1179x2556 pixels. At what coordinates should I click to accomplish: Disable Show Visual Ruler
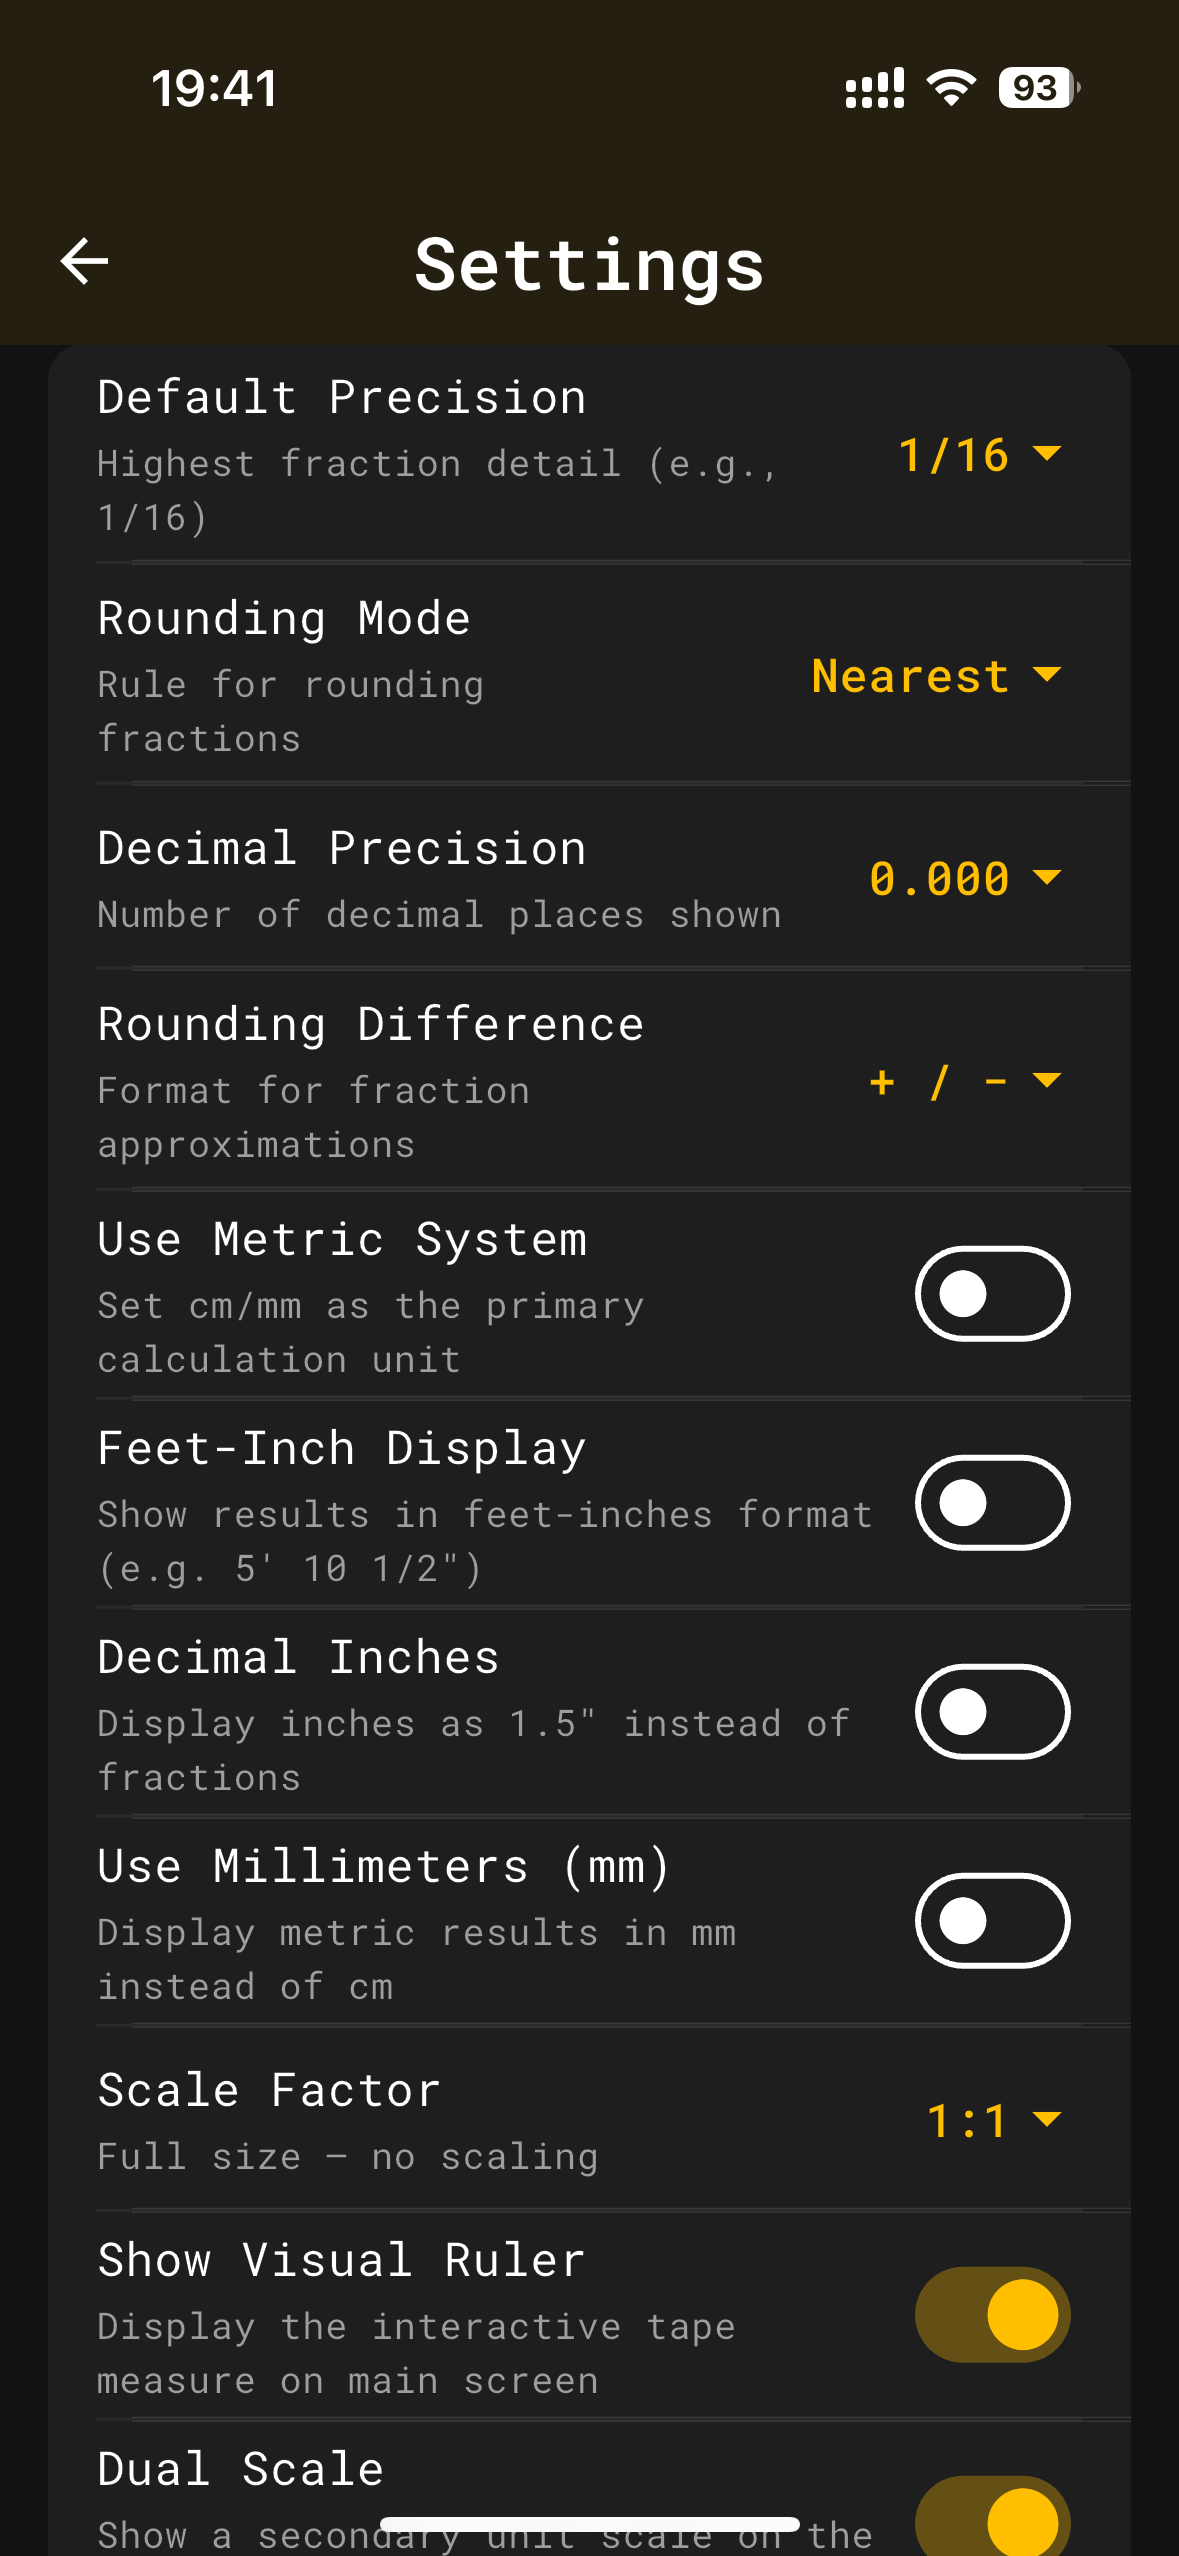[990, 2315]
